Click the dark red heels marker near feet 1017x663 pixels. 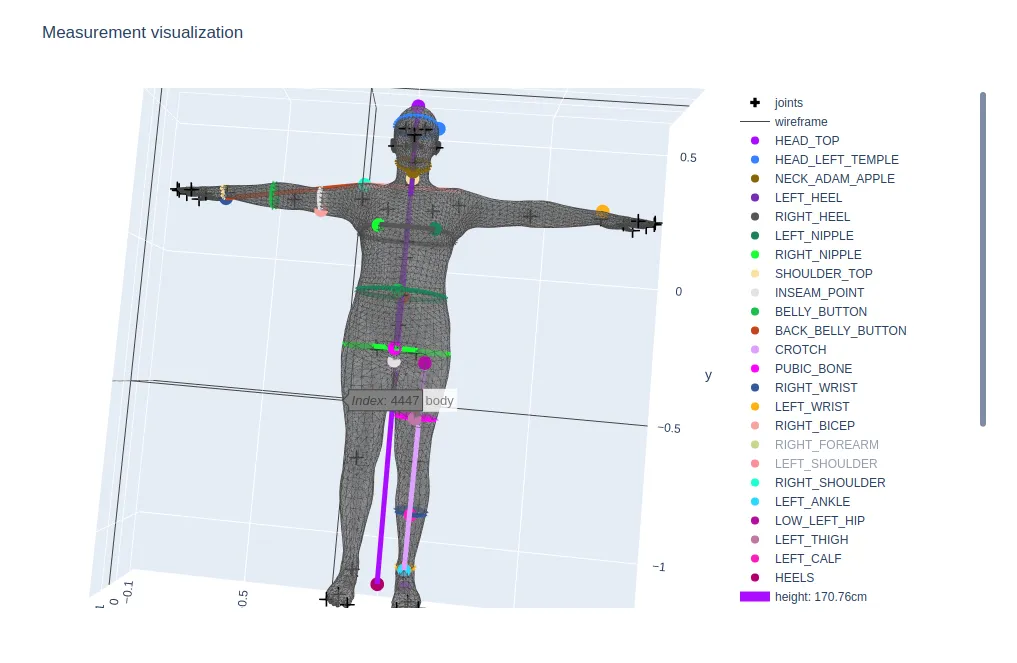[x=377, y=584]
